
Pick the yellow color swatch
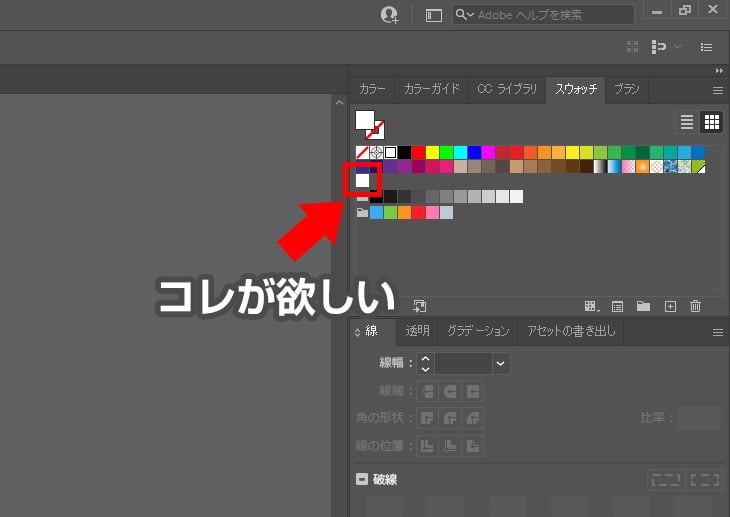(433, 153)
